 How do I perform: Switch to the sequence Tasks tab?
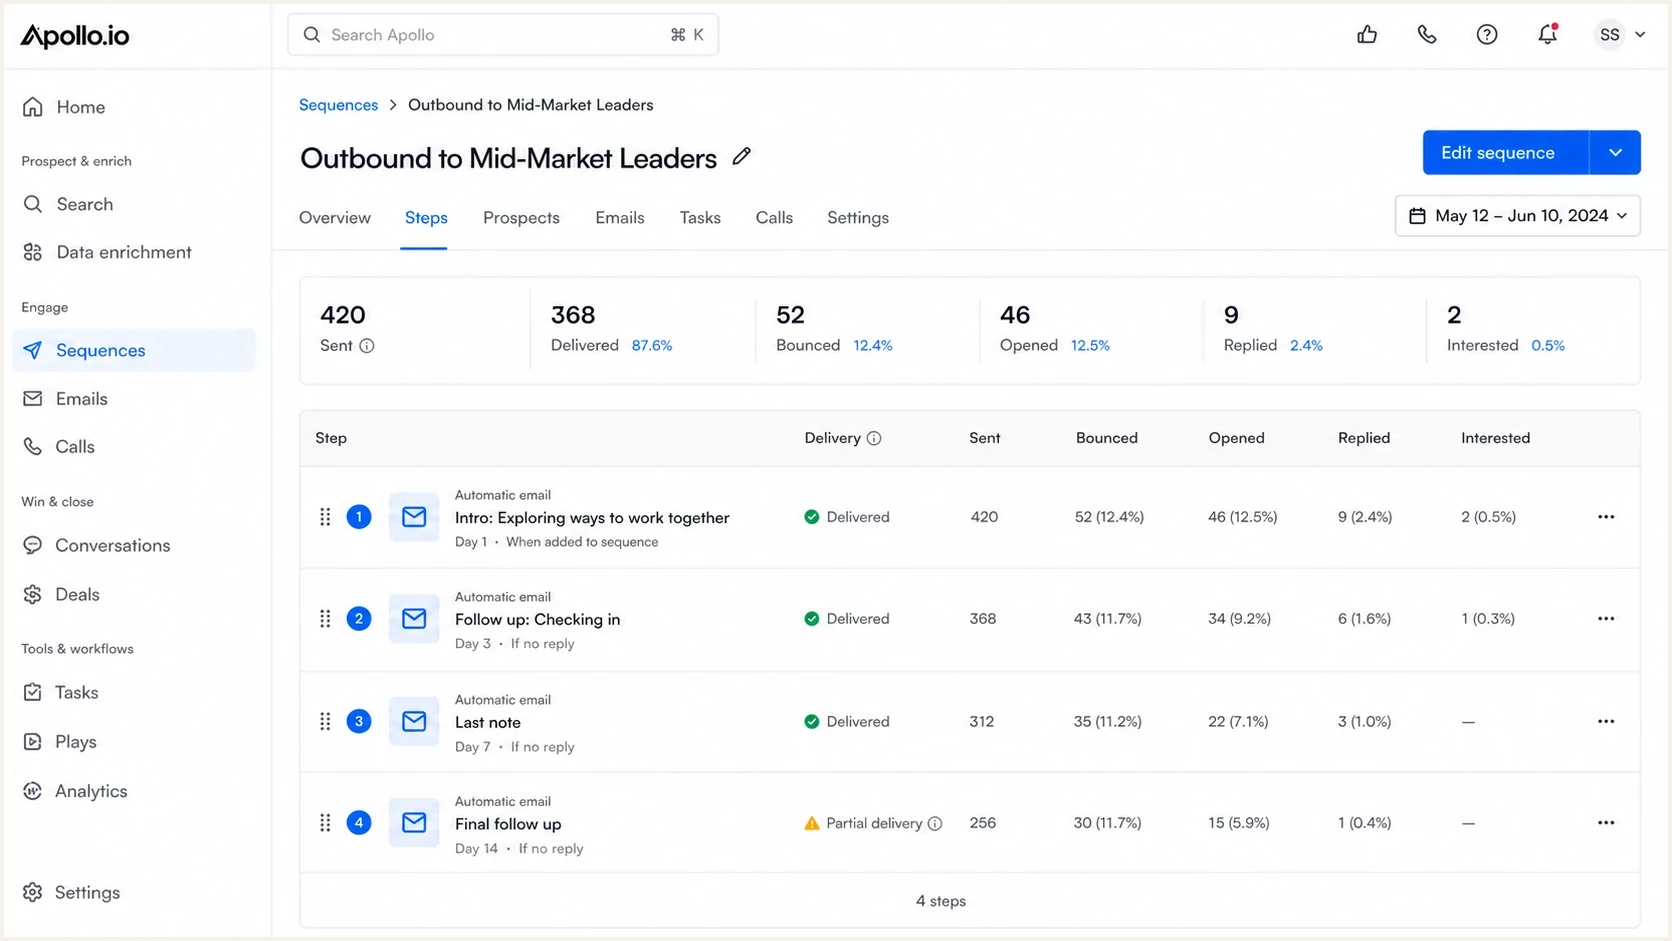click(700, 218)
